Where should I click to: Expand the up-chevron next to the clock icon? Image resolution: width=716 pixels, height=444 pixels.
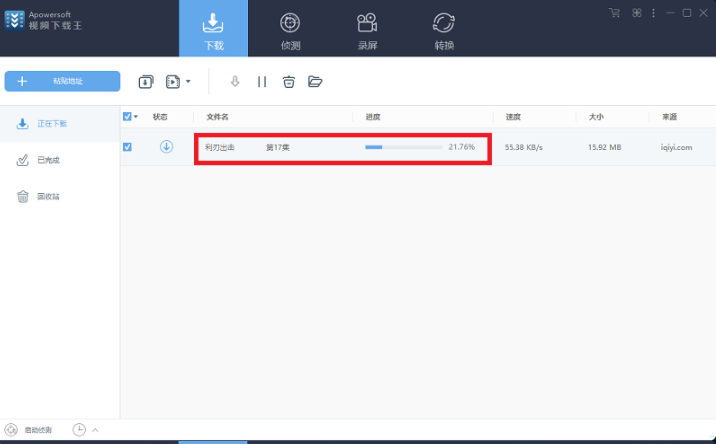pos(95,430)
